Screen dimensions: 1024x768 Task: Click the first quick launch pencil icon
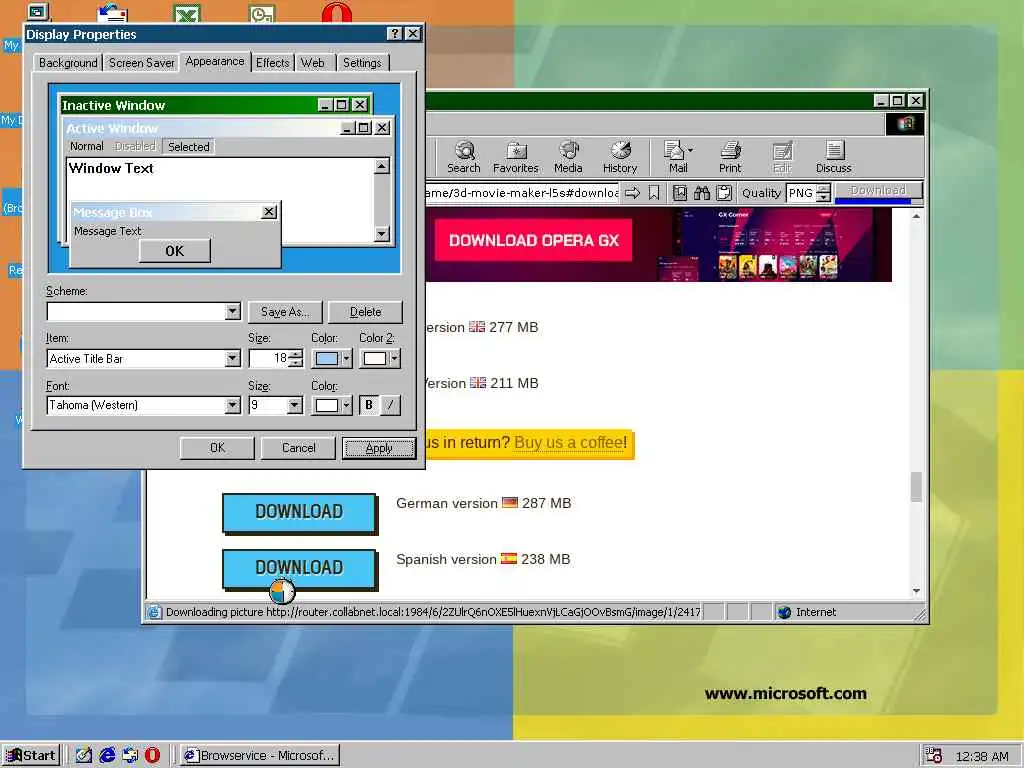pos(84,755)
